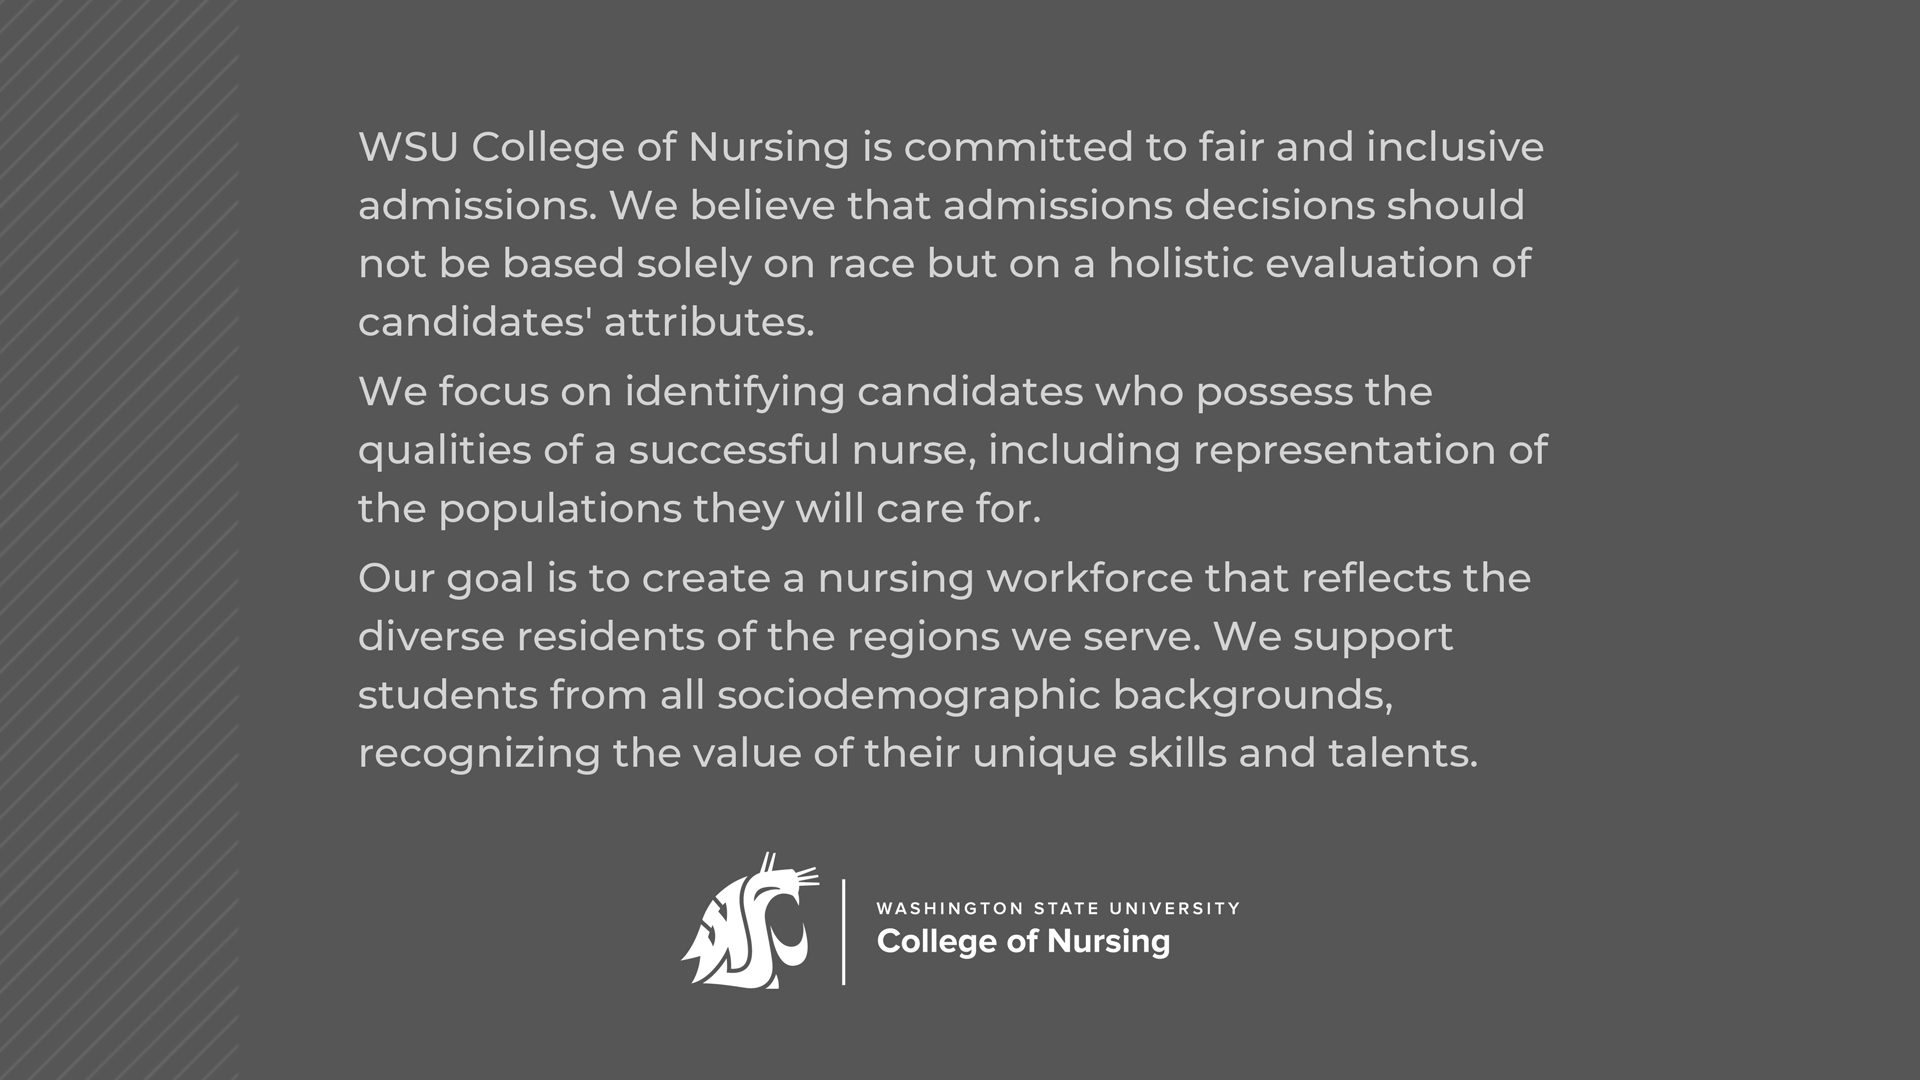Click the word 'inclusive' in the first line
Screen dimensions: 1920x1080
click(1455, 147)
